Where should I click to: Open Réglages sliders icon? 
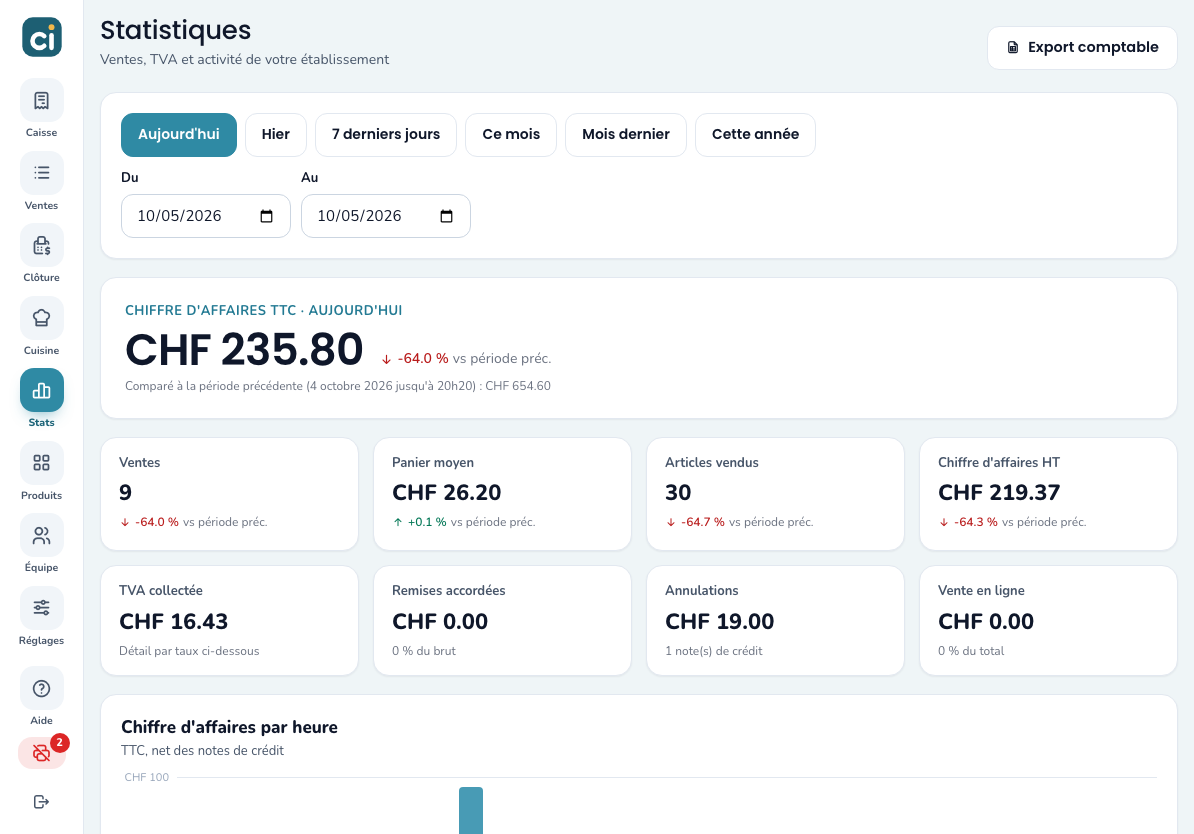point(41,608)
